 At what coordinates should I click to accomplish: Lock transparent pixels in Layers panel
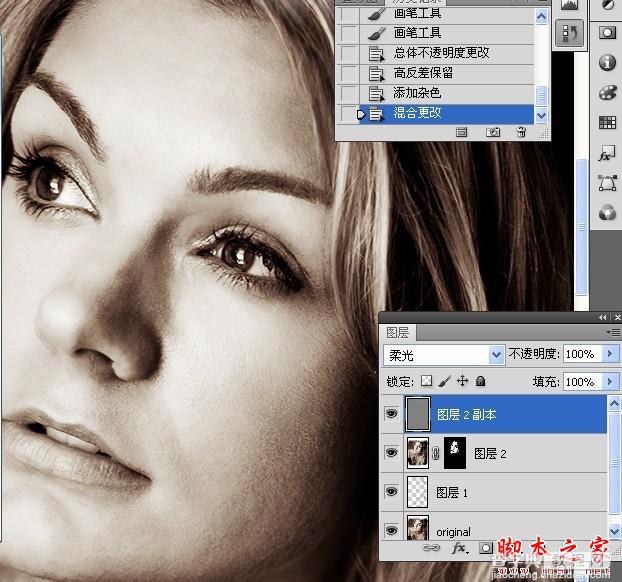[x=426, y=381]
